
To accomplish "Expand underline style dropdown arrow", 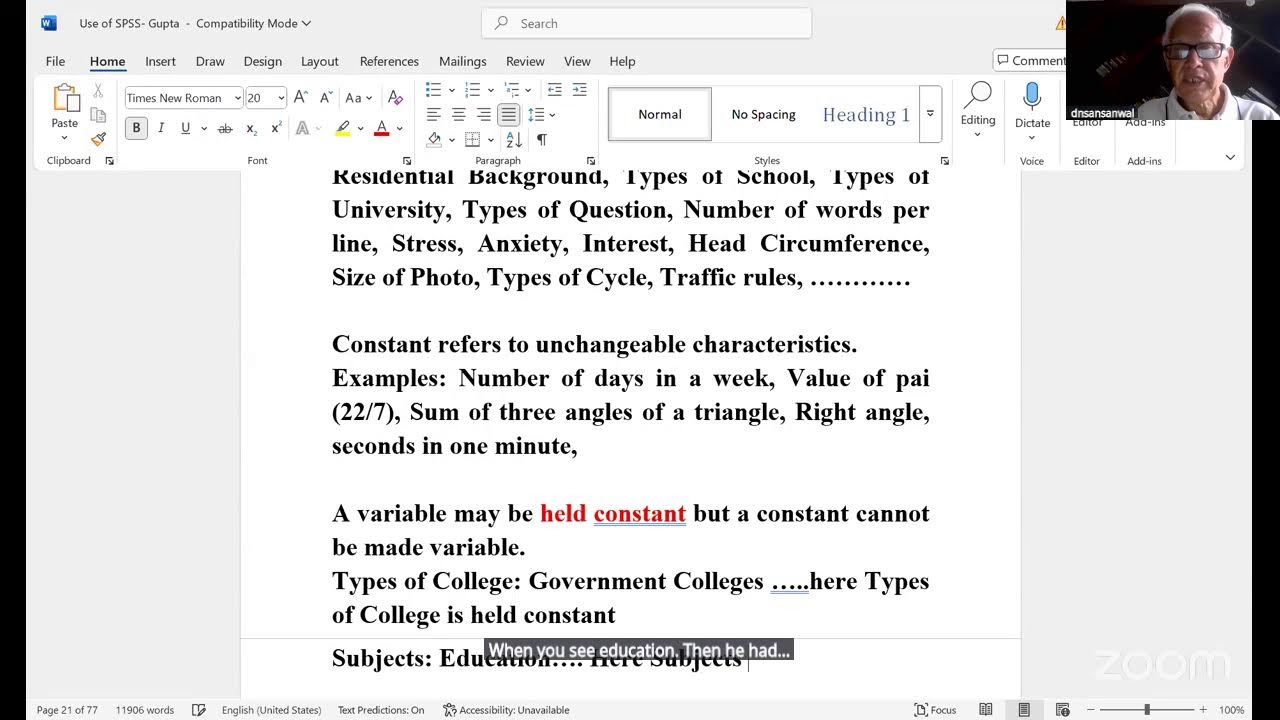I will (204, 128).
